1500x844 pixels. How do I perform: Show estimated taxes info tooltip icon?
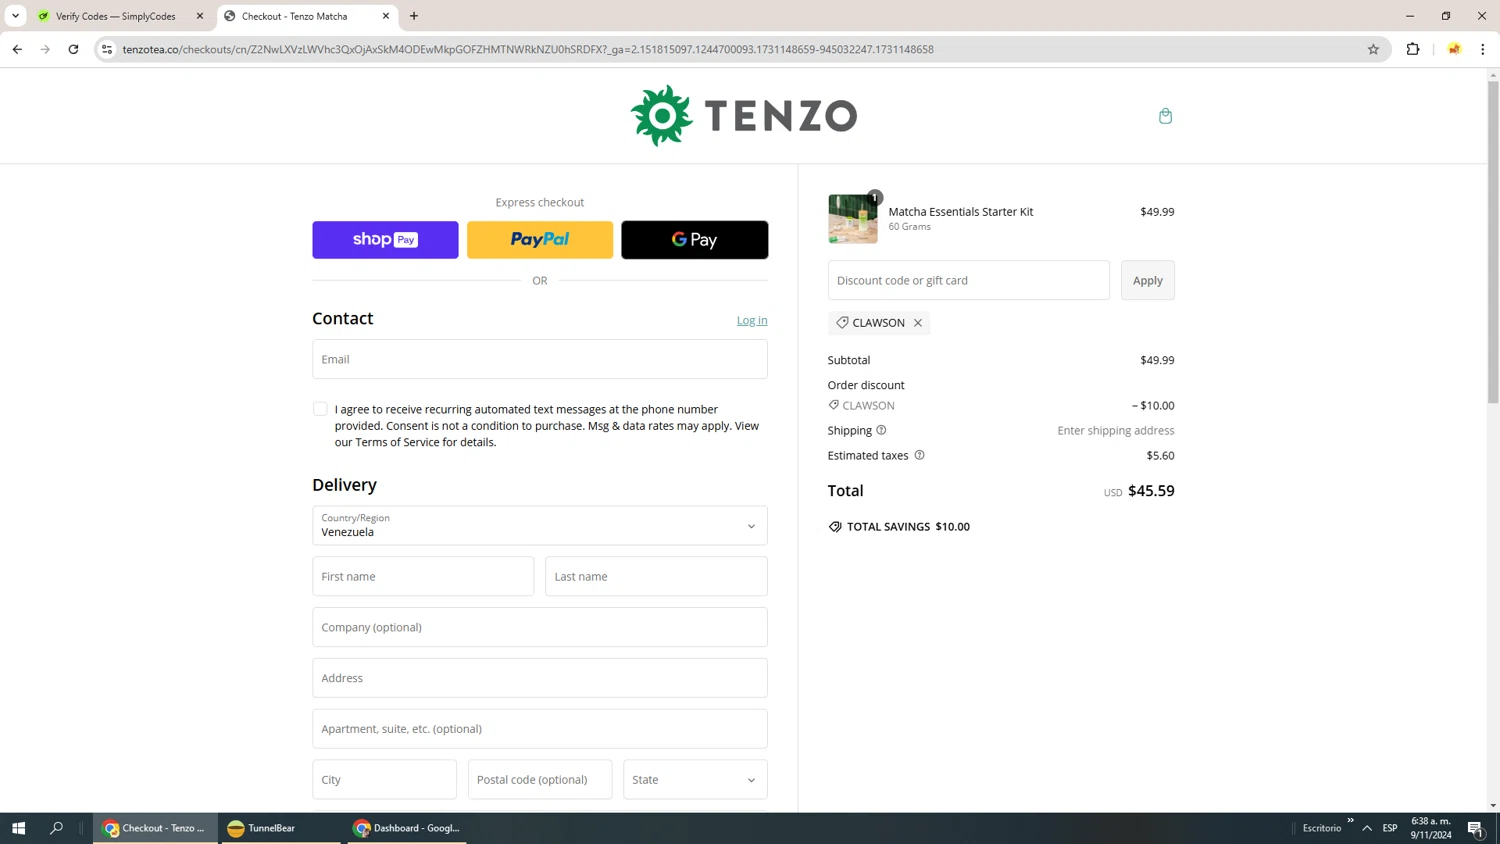point(919,455)
